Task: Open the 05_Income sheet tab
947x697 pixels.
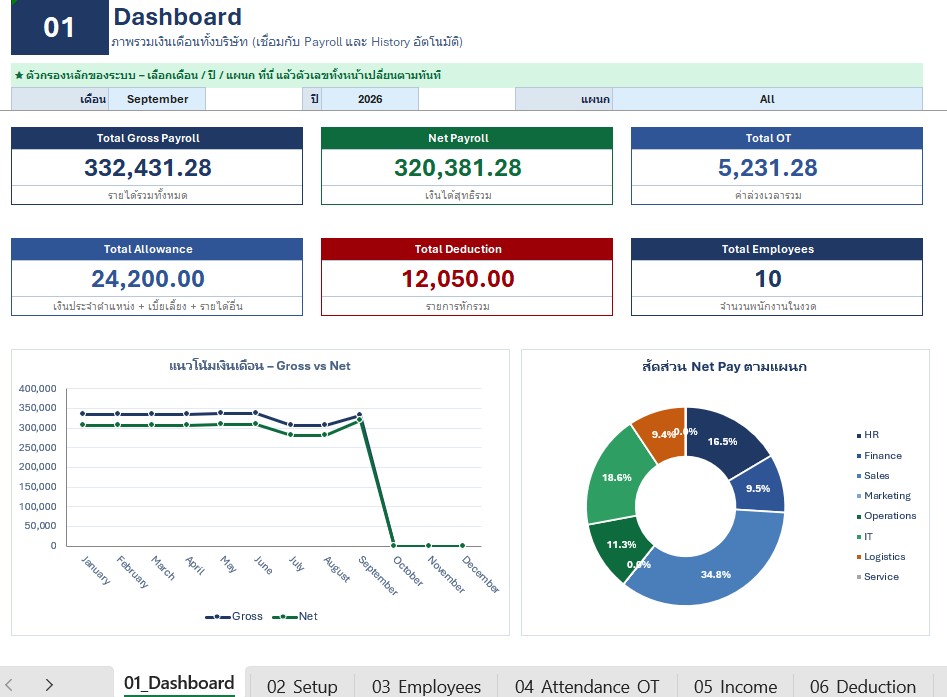Action: pos(735,686)
